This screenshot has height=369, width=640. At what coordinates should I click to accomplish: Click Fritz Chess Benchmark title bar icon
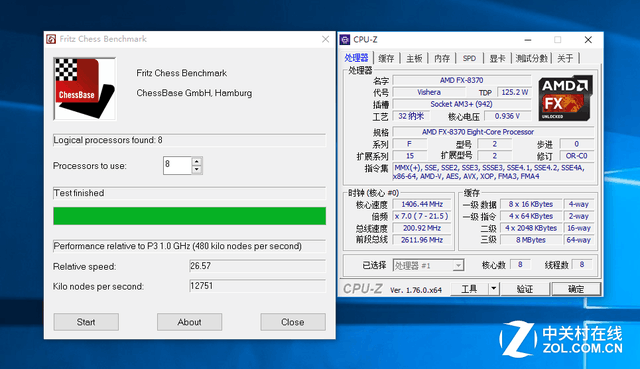point(51,39)
